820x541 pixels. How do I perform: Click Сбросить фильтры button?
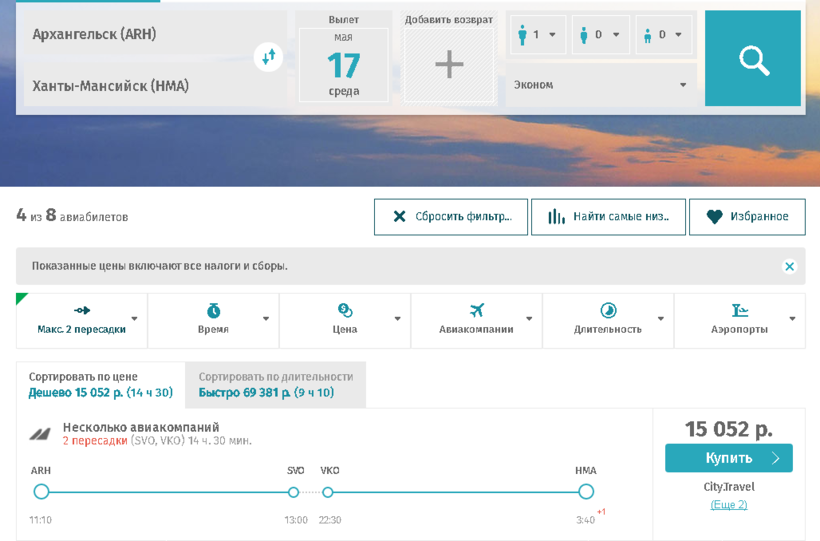[451, 217]
